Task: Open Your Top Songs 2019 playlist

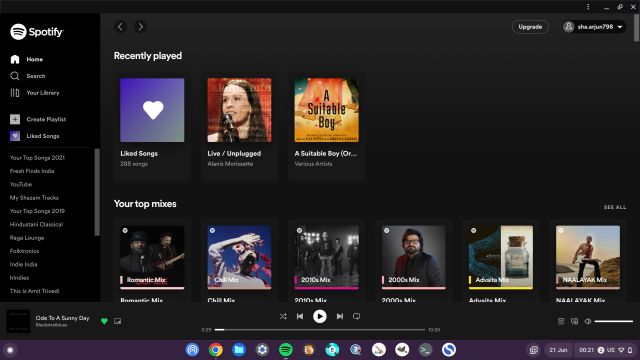Action: (x=37, y=211)
